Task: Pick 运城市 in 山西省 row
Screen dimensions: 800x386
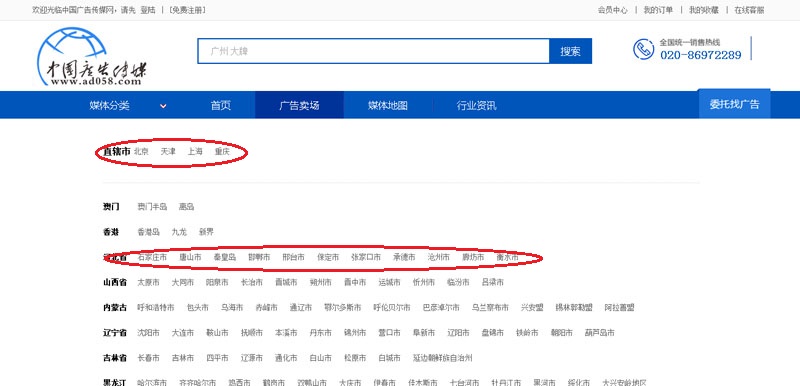Action: pos(389,282)
